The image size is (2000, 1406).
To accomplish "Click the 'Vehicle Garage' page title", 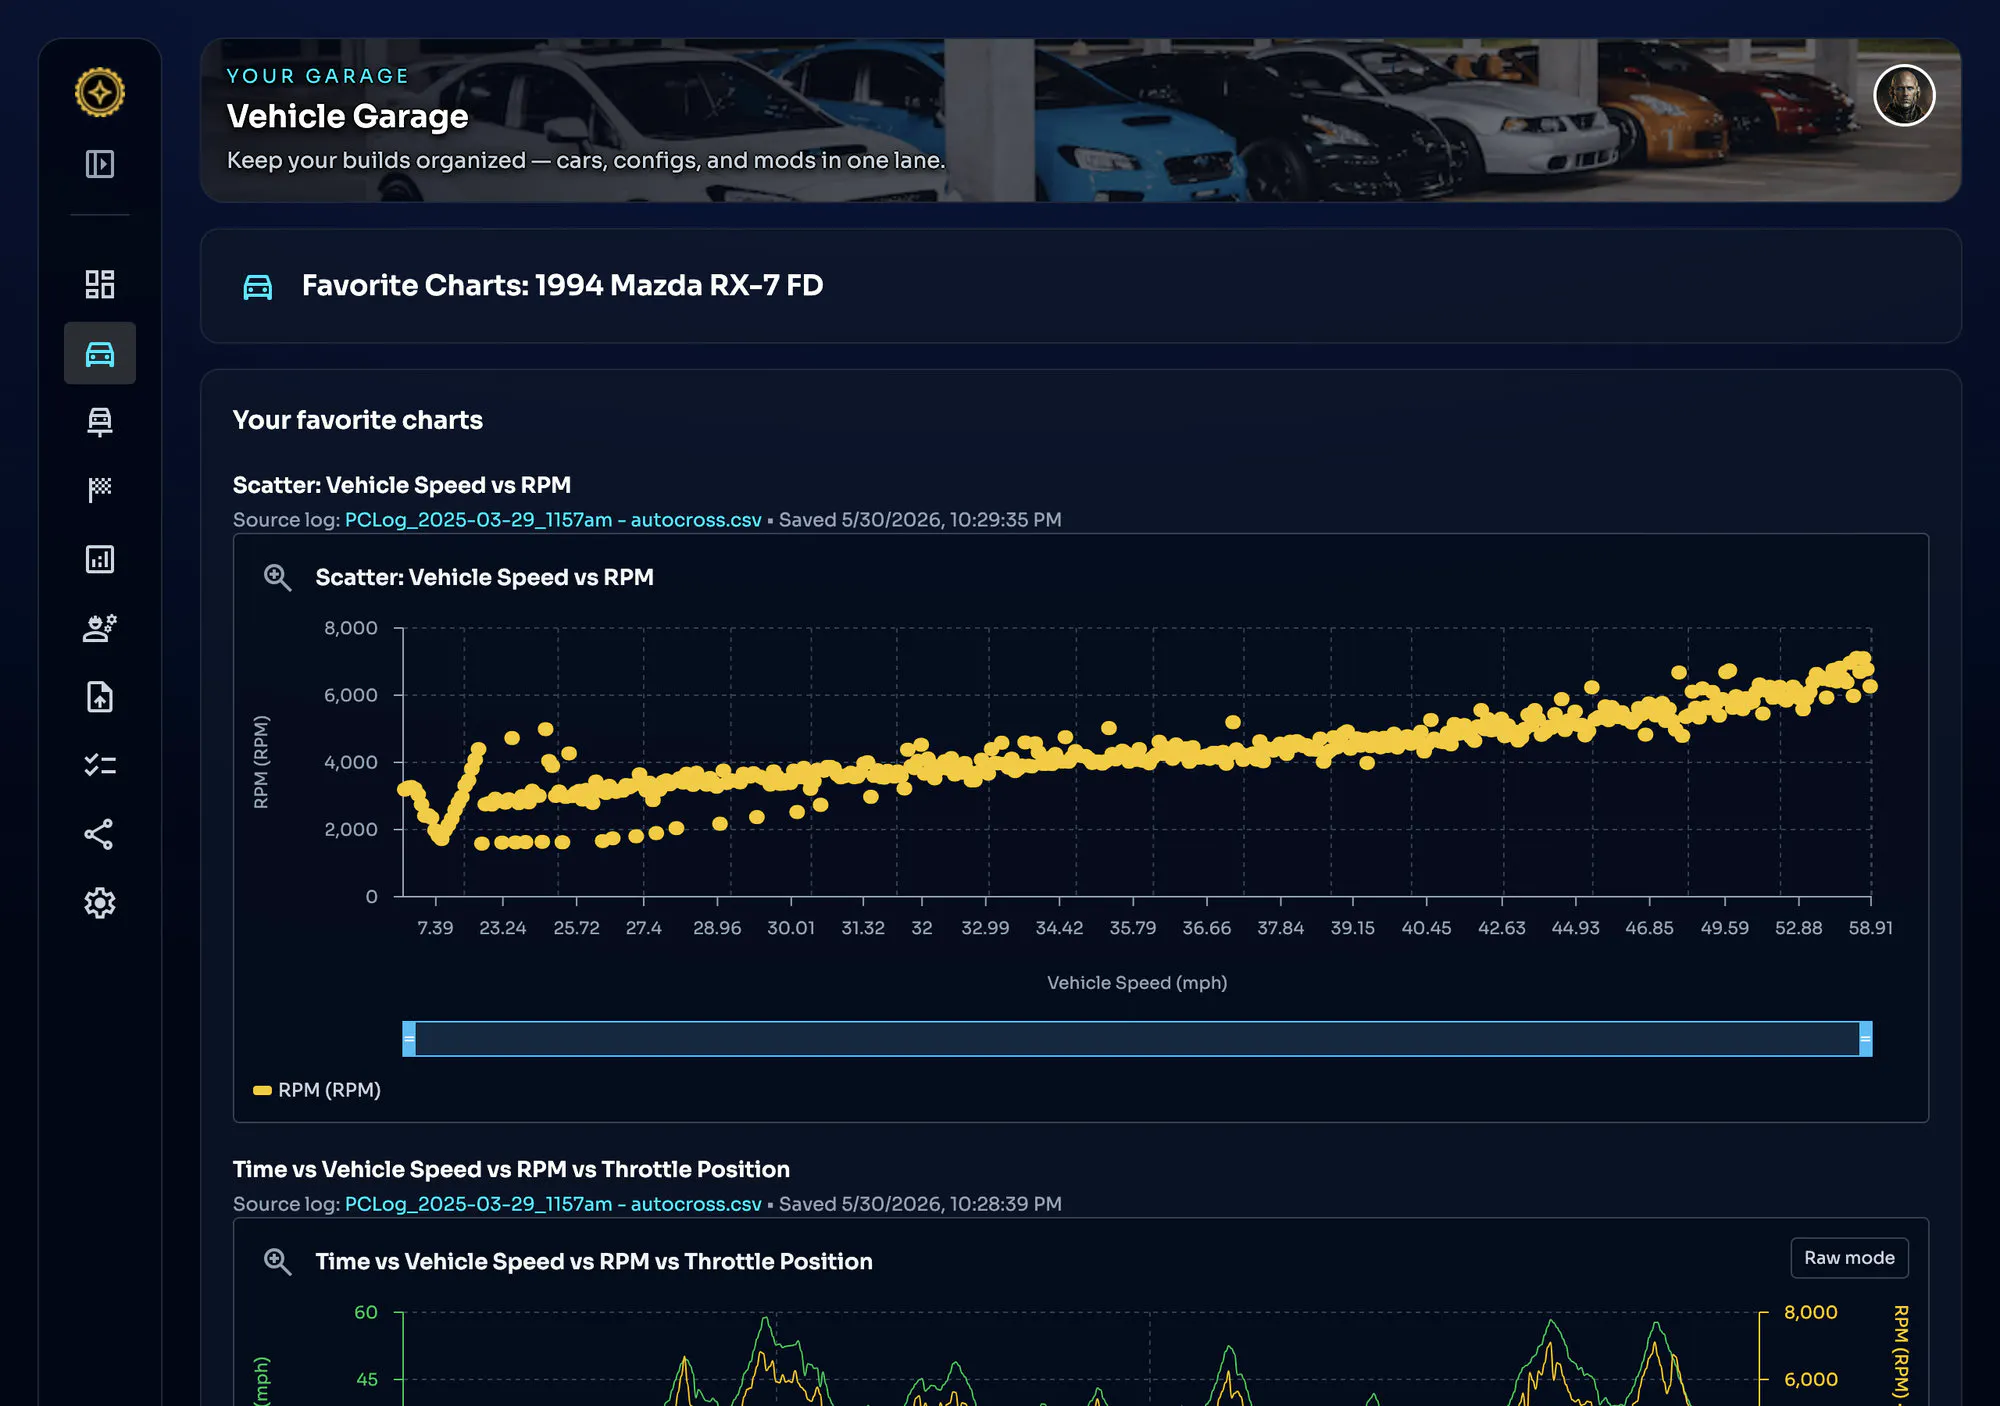I will click(x=348, y=116).
